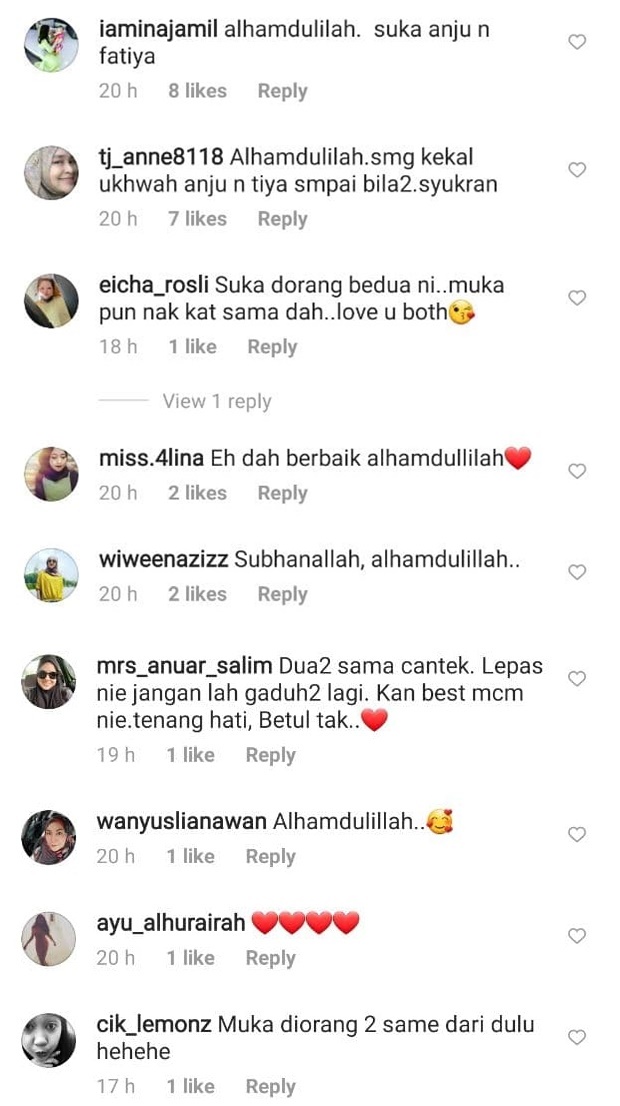
Task: Like wiweenazizz's Subhanallah comment via the heart
Action: tap(577, 572)
